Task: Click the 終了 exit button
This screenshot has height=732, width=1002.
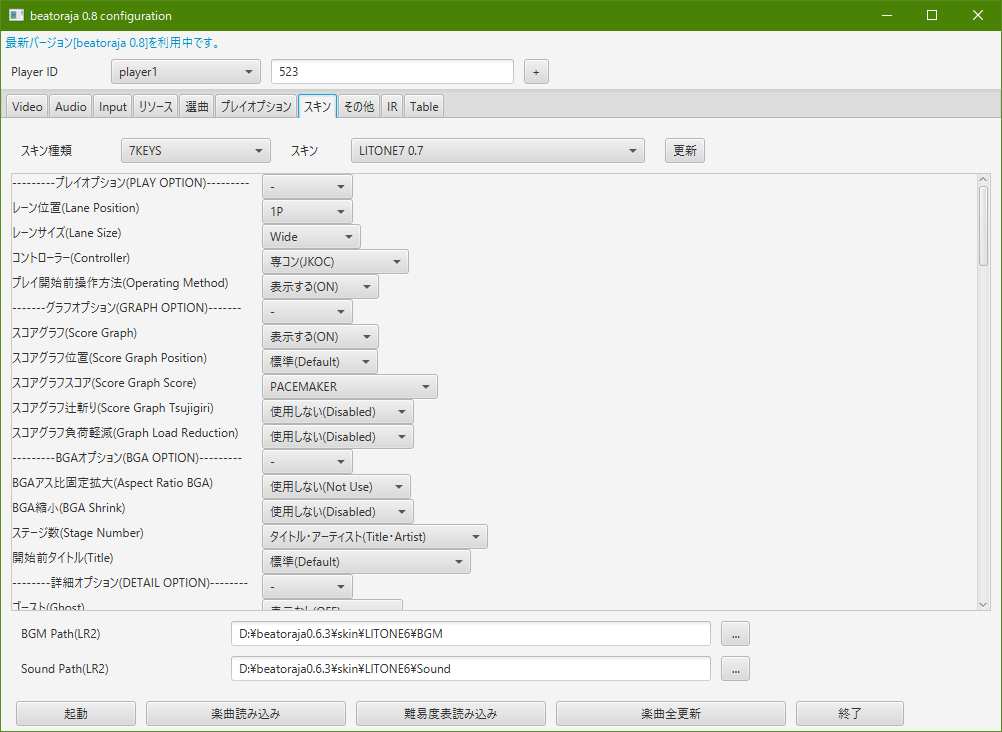Action: tap(850, 713)
